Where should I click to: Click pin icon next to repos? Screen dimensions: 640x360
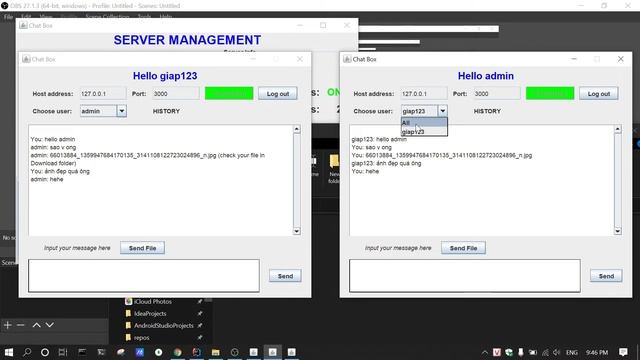coord(200,338)
